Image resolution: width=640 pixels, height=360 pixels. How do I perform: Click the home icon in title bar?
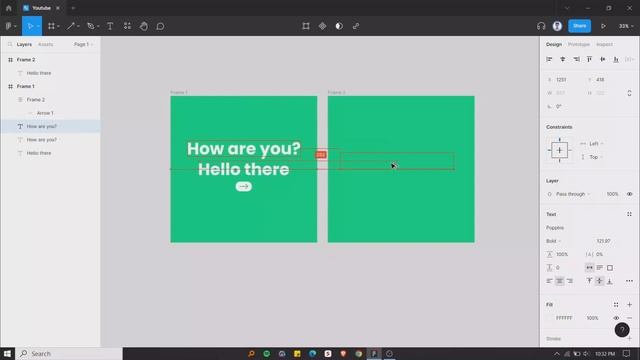[9, 8]
